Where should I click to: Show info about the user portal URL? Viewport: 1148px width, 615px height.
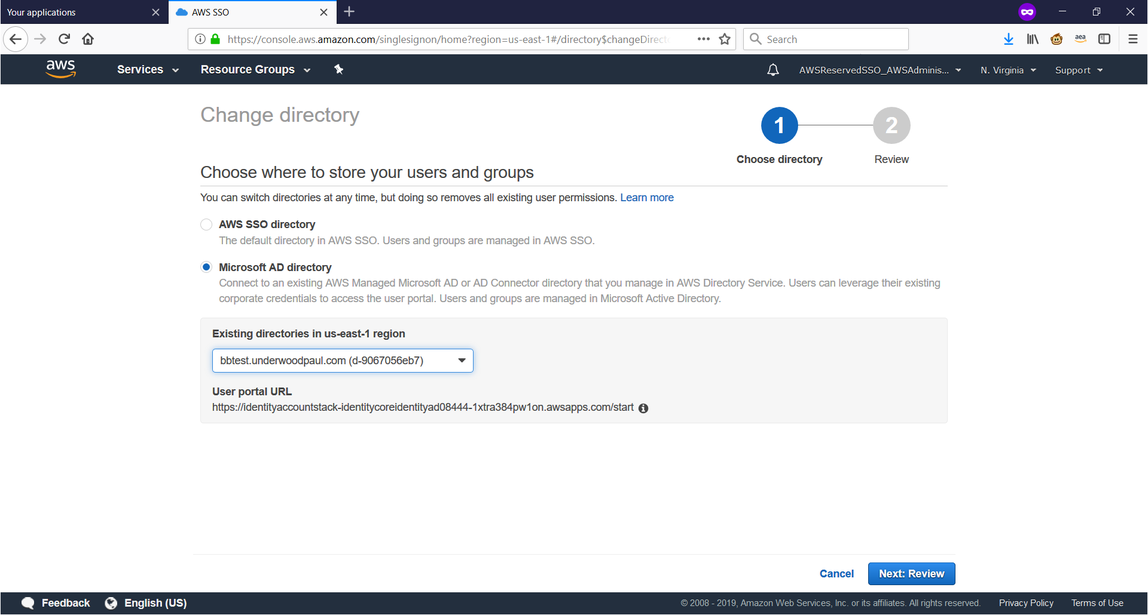coord(643,409)
